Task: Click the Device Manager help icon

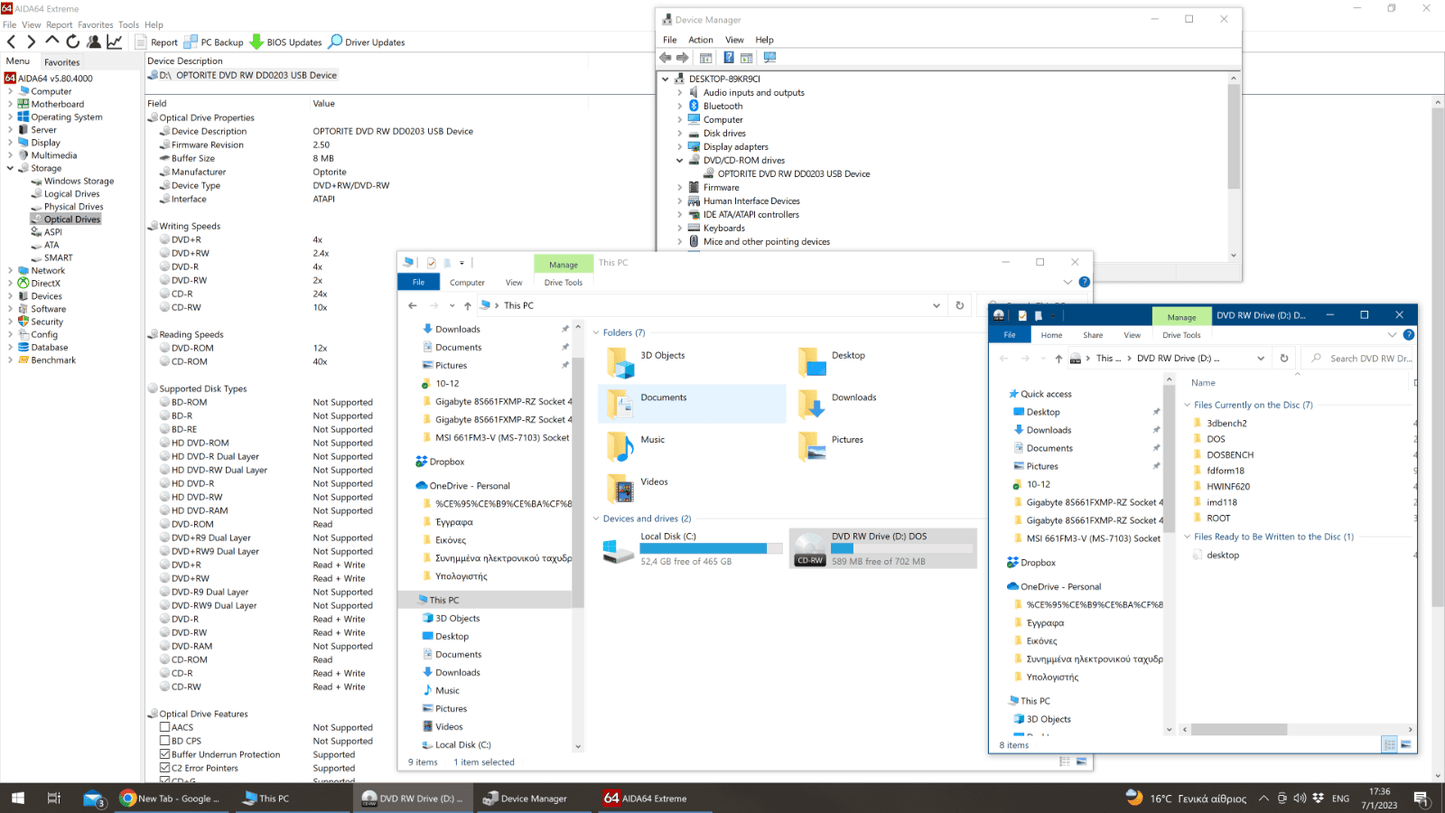Action: tap(728, 58)
